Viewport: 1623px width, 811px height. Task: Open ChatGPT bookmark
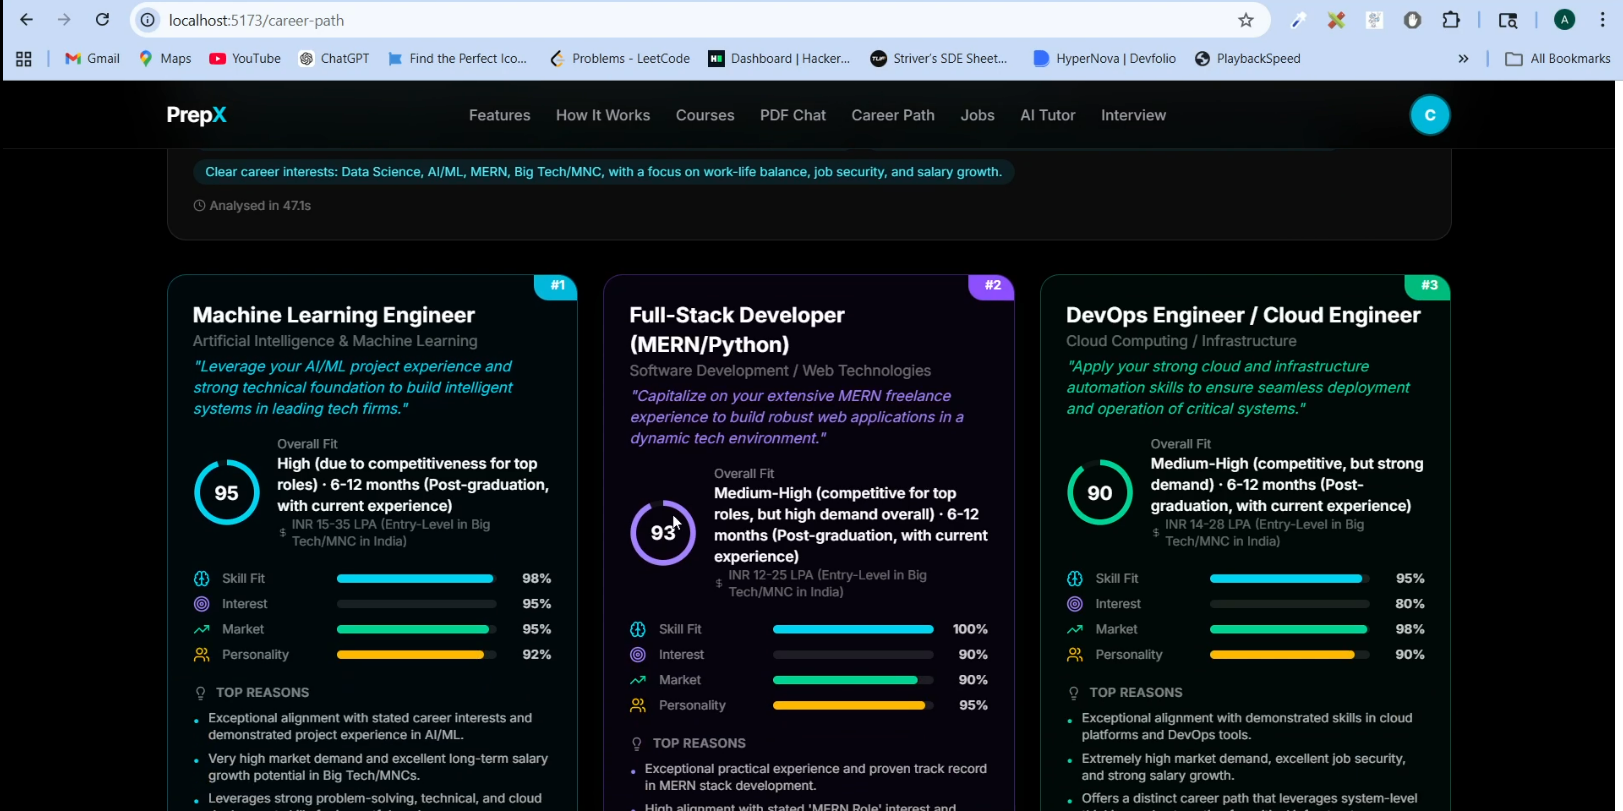pyautogui.click(x=335, y=59)
